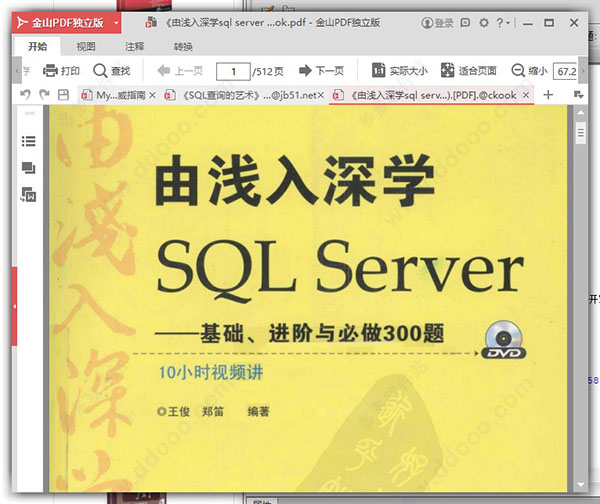This screenshot has height=504, width=600.
Task: Close the My...威指南 document tab
Action: pyautogui.click(x=152, y=95)
